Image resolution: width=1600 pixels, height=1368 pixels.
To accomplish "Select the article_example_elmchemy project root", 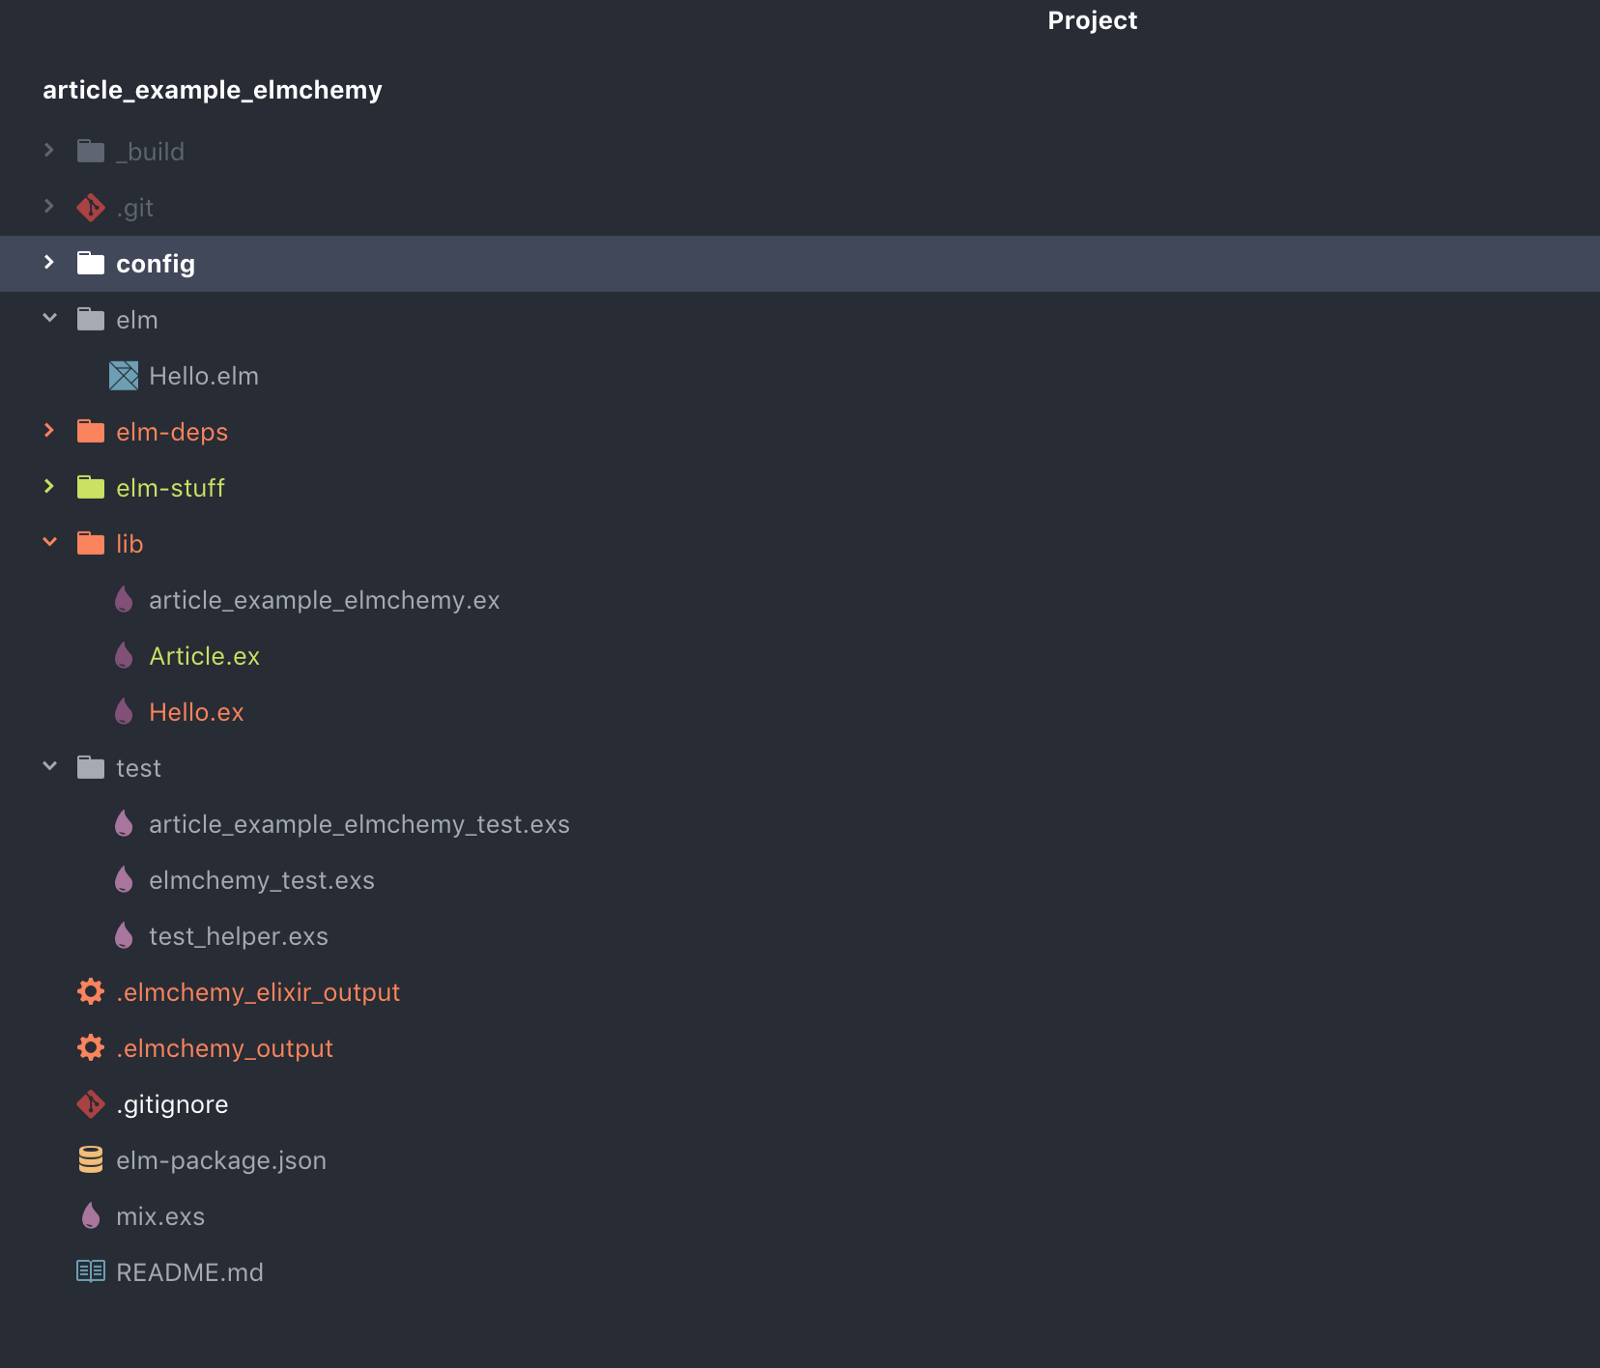I will 212,90.
